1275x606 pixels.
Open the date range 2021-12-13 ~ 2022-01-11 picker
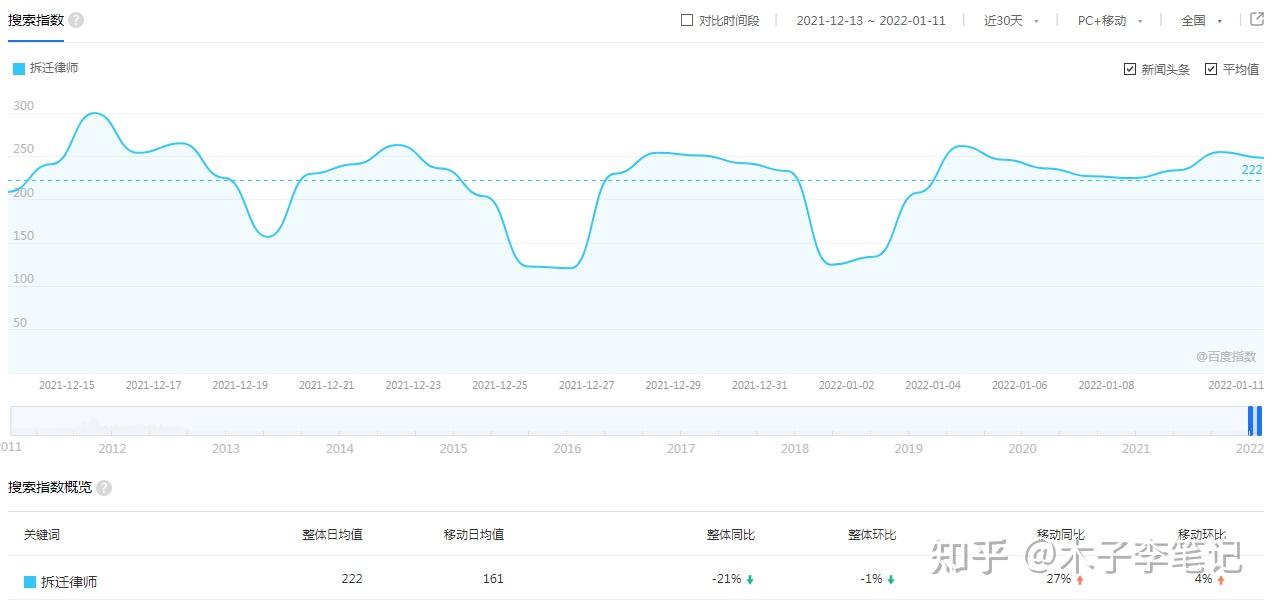coord(871,20)
